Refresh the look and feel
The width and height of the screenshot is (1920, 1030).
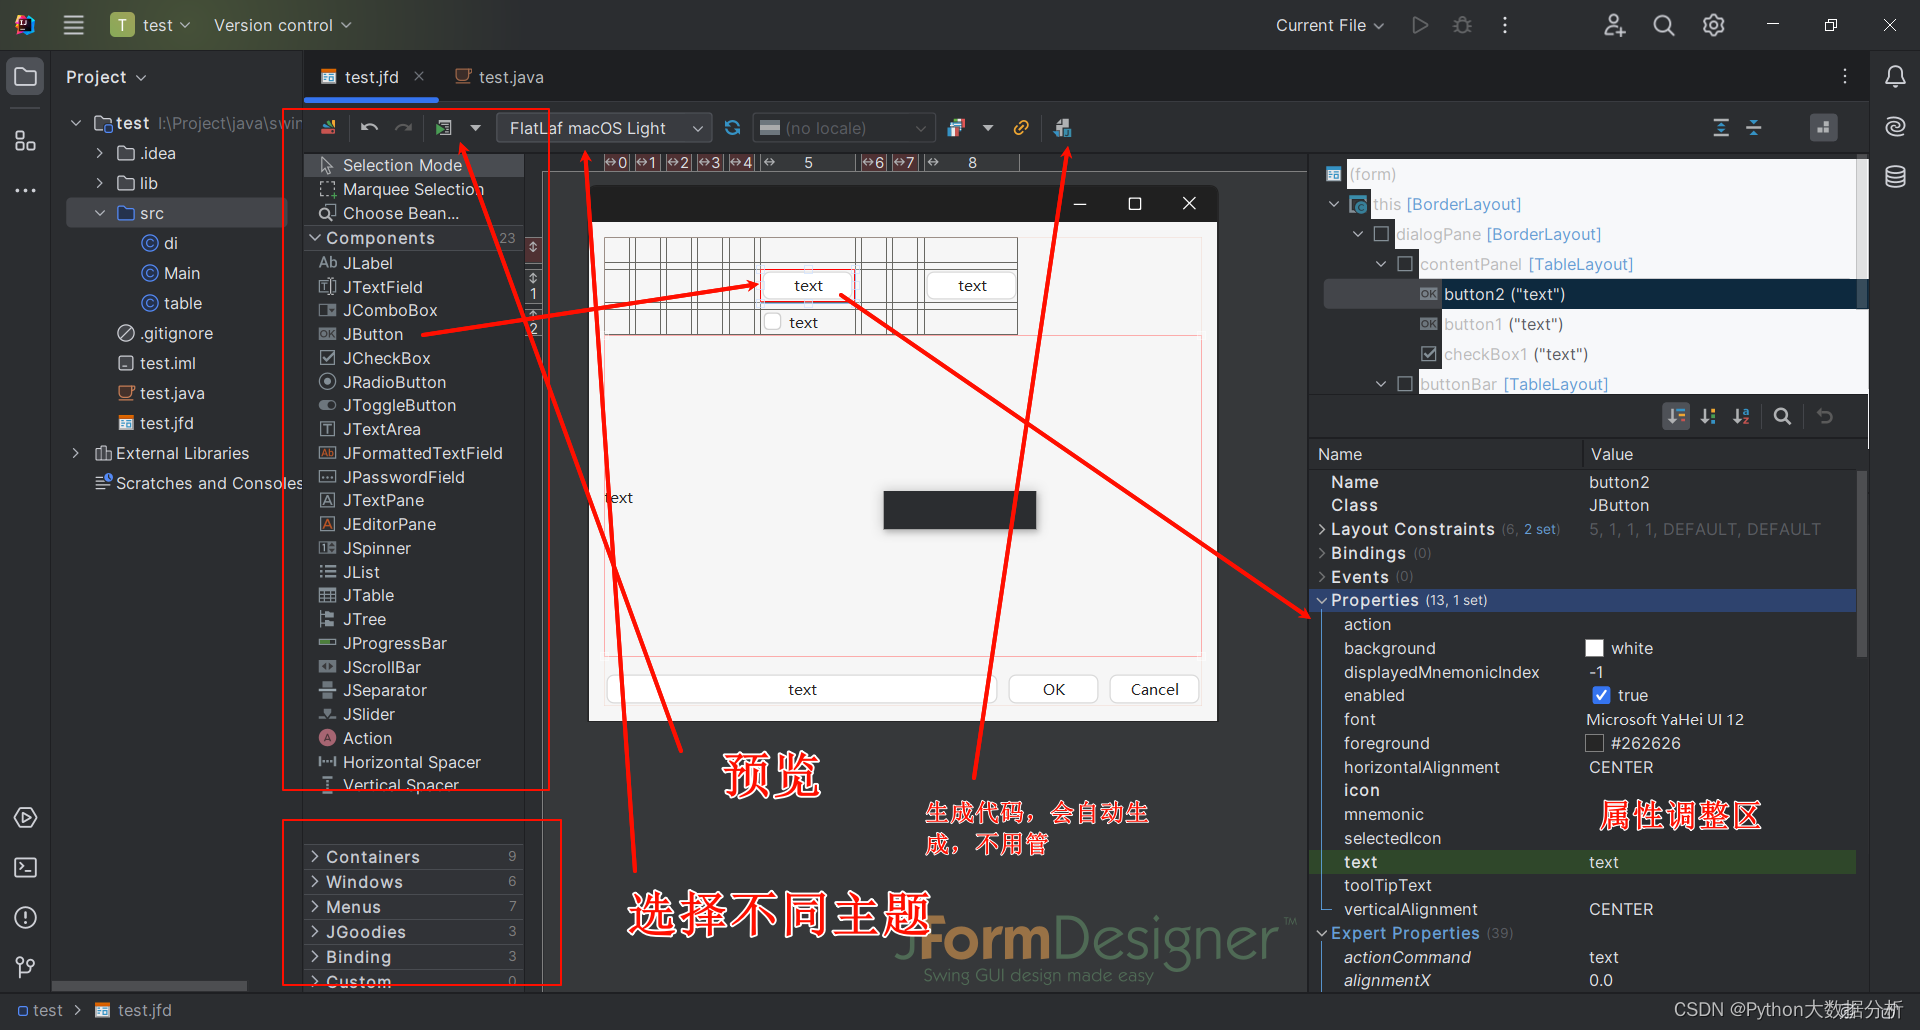(732, 128)
